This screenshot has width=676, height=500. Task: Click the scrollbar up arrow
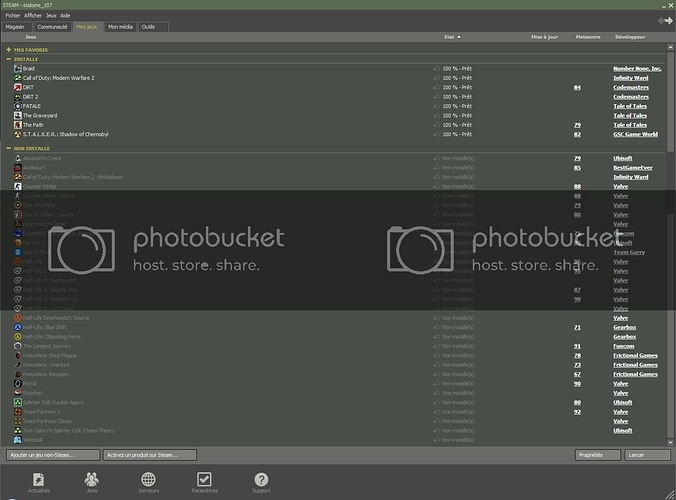[x=670, y=47]
